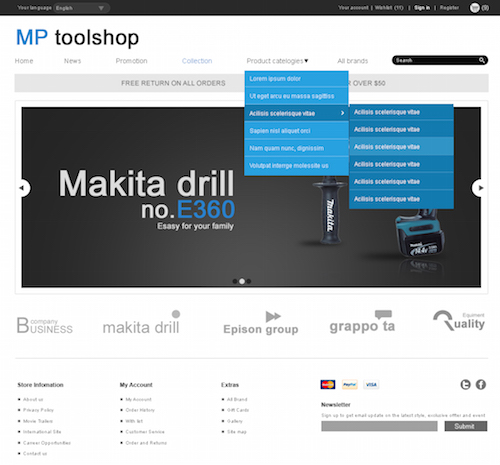Open Privacy Policy footer link
Viewport: 500px width, 465px height.
[38, 410]
